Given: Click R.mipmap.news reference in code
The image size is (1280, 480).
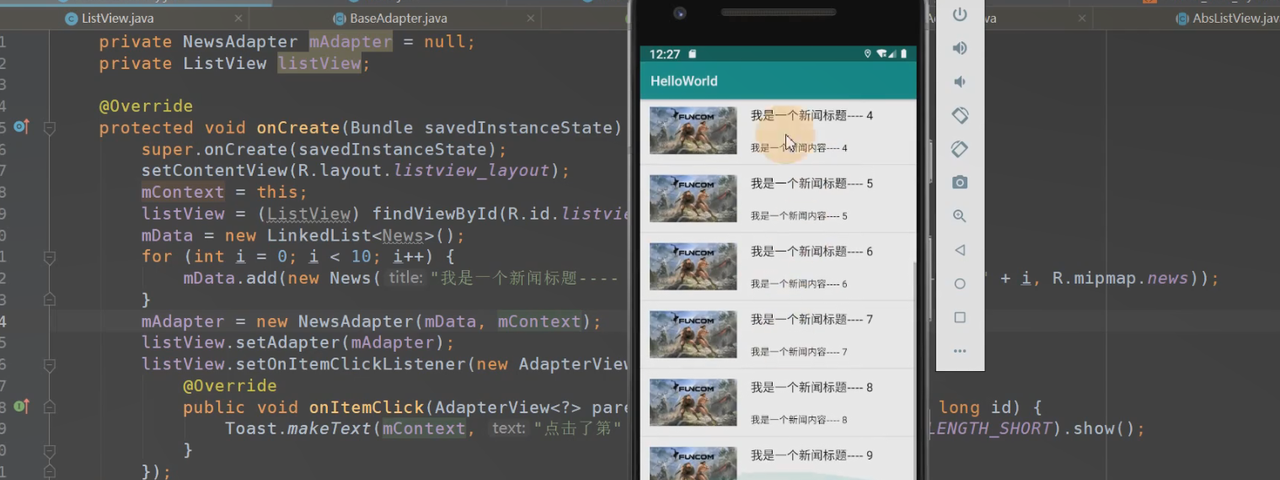Looking at the screenshot, I should coord(1121,279).
